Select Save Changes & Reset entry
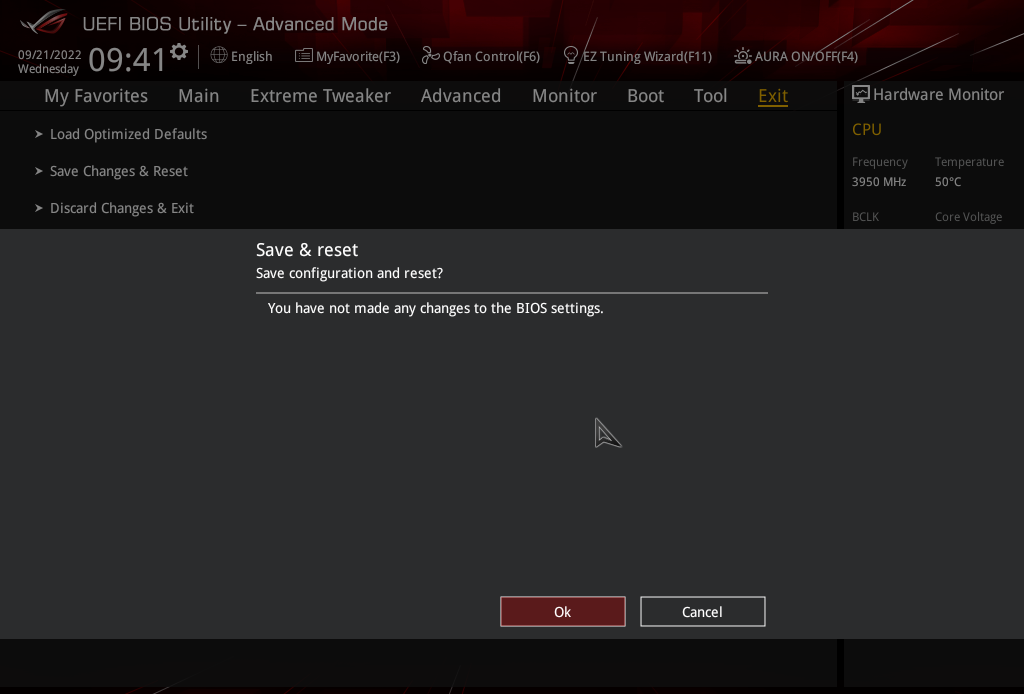Screen dimensions: 1024x694 118,171
